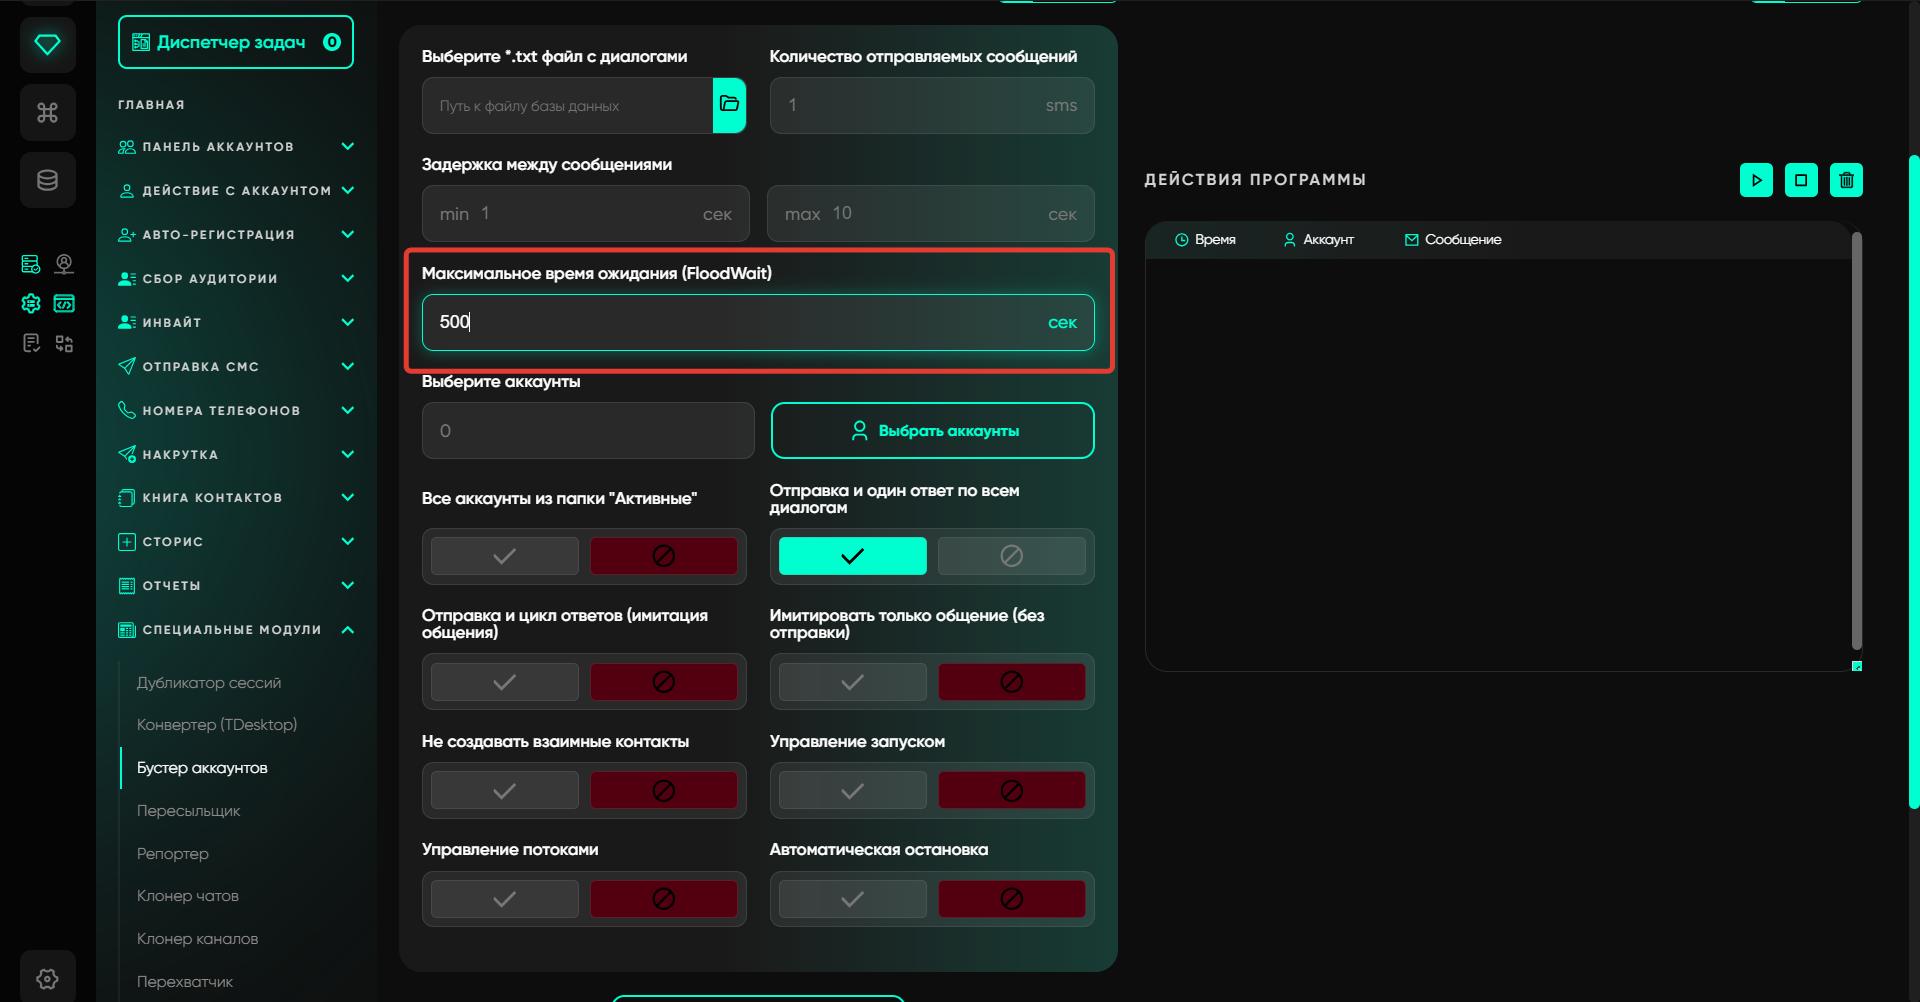Enable "Автоматическая остановка" checkmark
Viewport: 1920px width, 1002px height.
[852, 899]
